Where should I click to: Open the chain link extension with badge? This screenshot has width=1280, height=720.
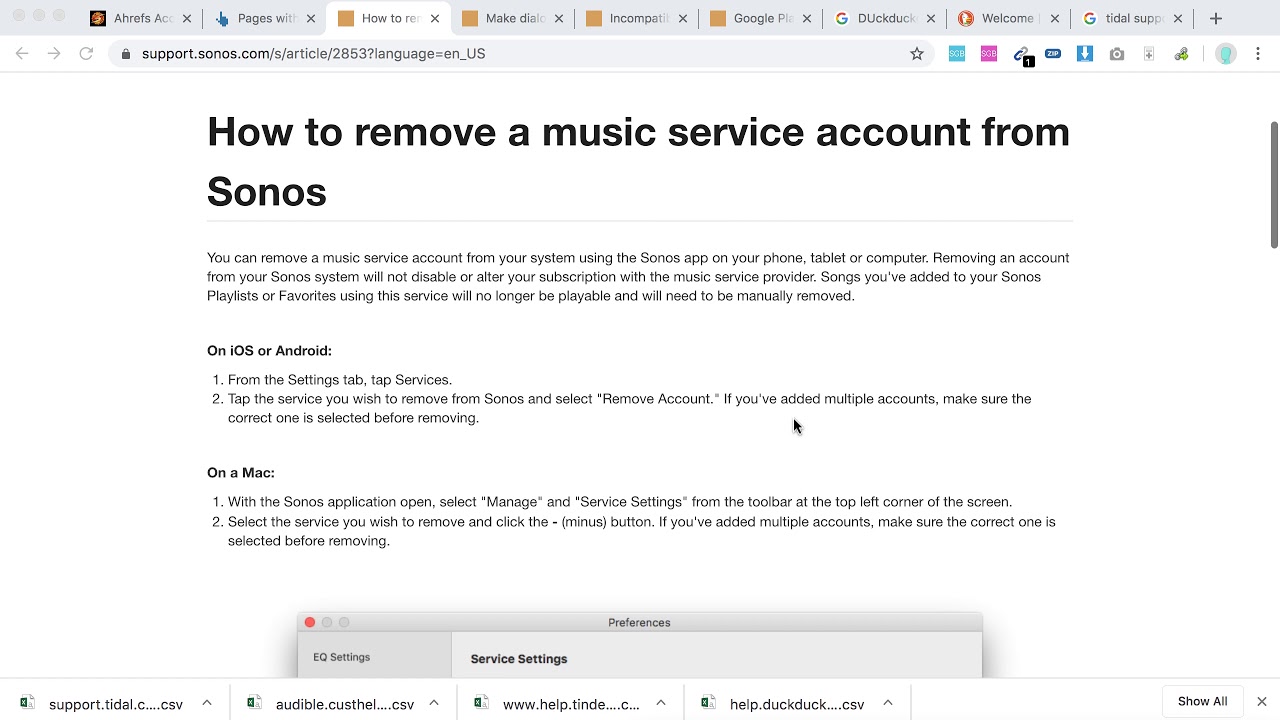[1022, 55]
